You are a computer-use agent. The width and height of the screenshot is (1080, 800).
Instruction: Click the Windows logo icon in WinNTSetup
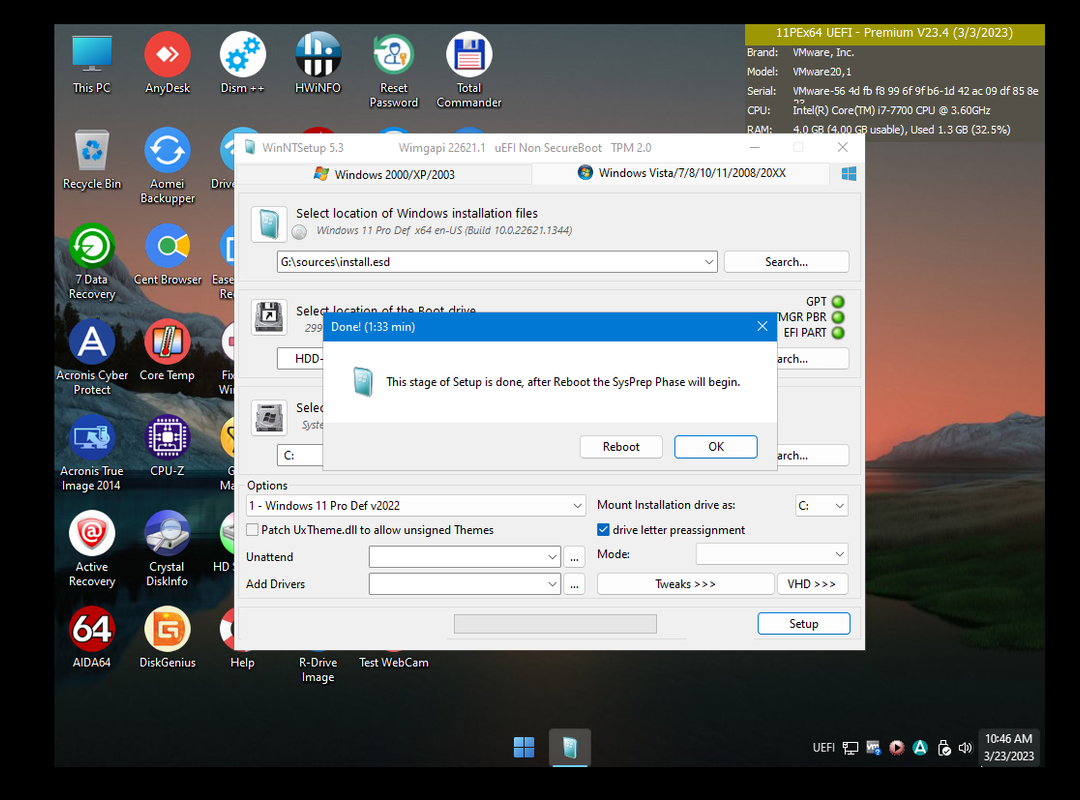[x=849, y=174]
